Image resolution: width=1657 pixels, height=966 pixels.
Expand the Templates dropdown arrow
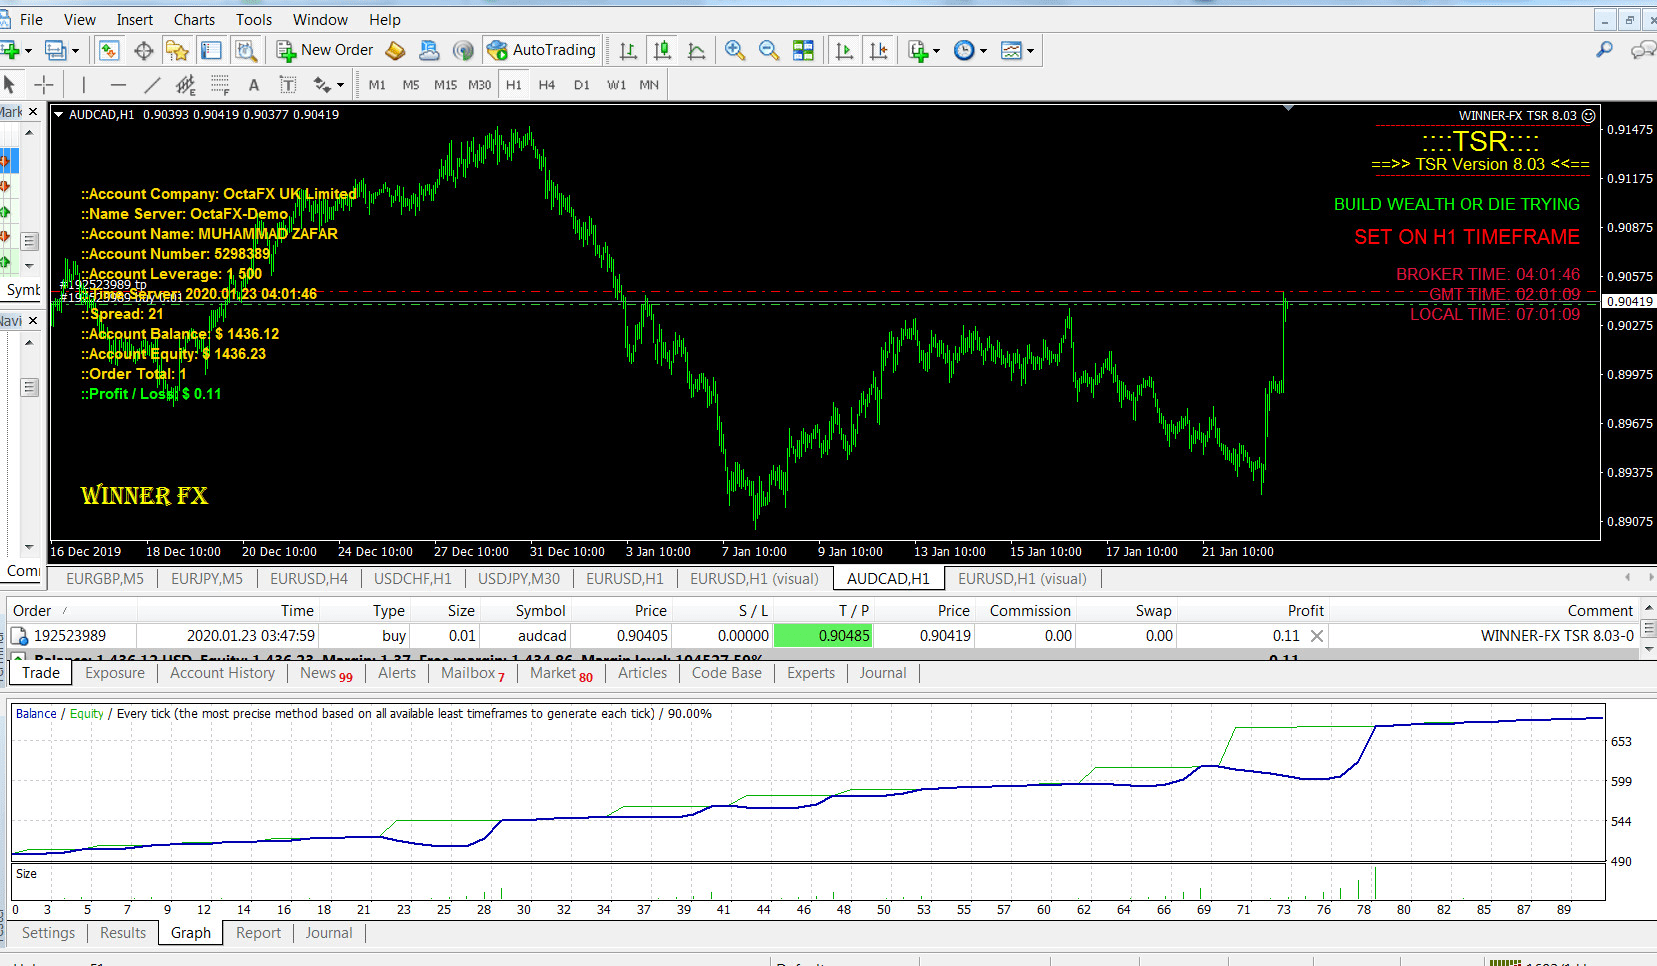pyautogui.click(x=1030, y=51)
